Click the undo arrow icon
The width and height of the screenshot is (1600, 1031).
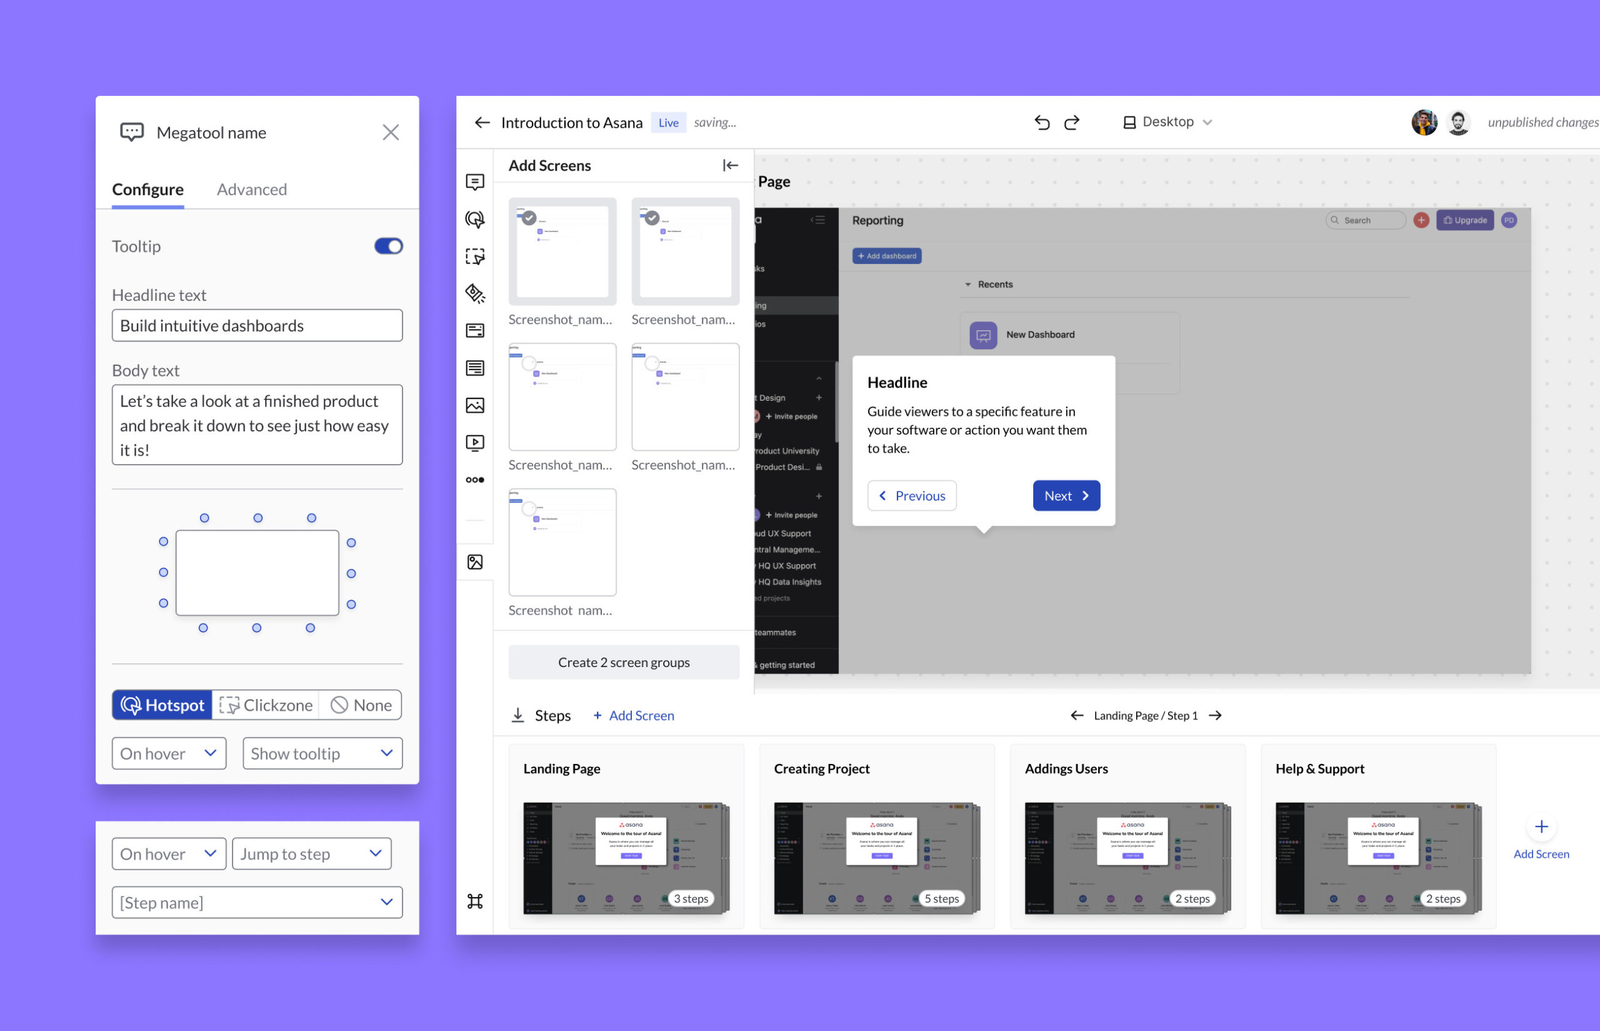coord(1042,122)
